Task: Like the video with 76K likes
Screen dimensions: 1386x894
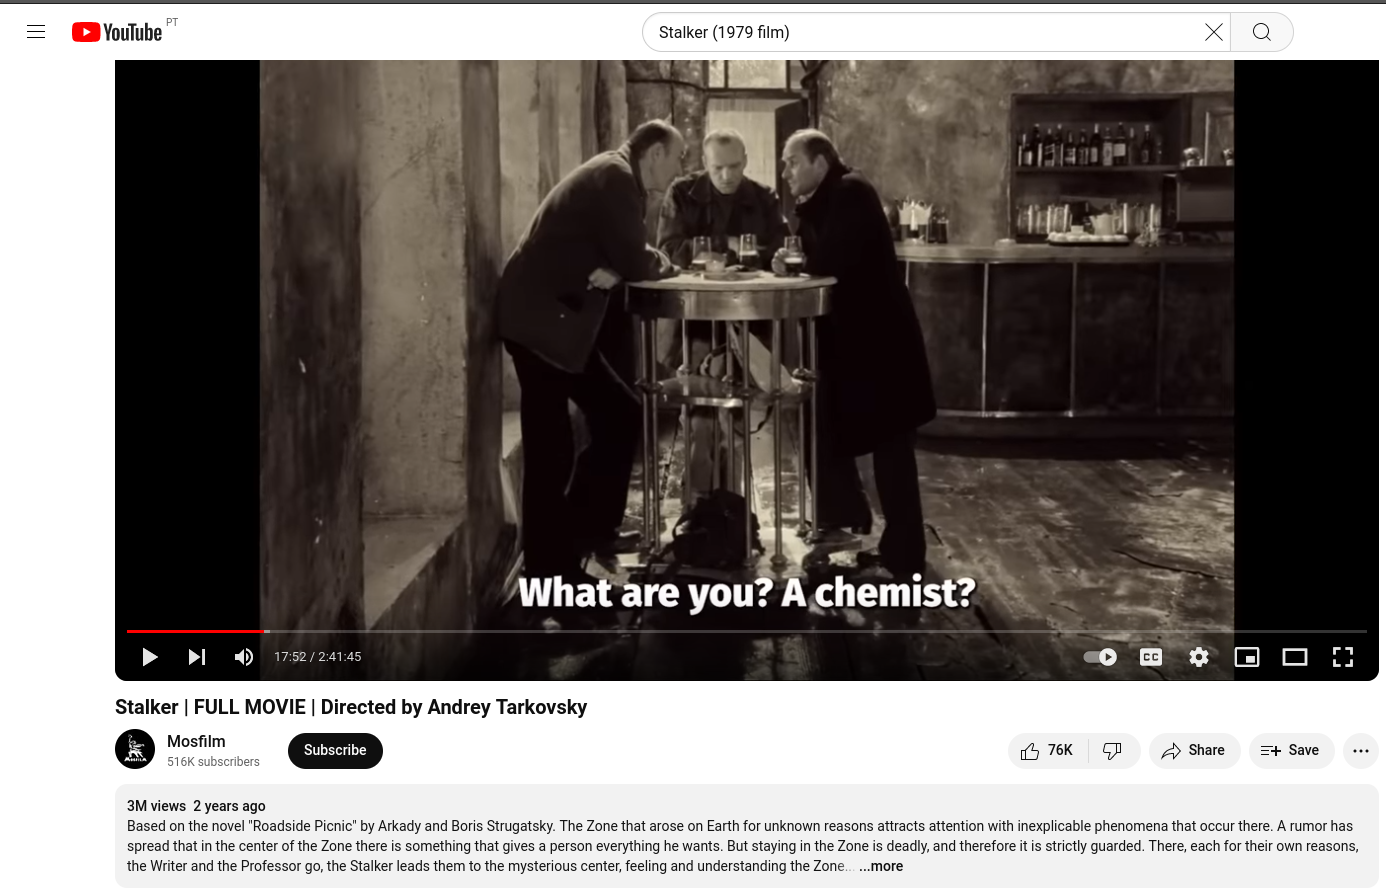Action: 1047,751
